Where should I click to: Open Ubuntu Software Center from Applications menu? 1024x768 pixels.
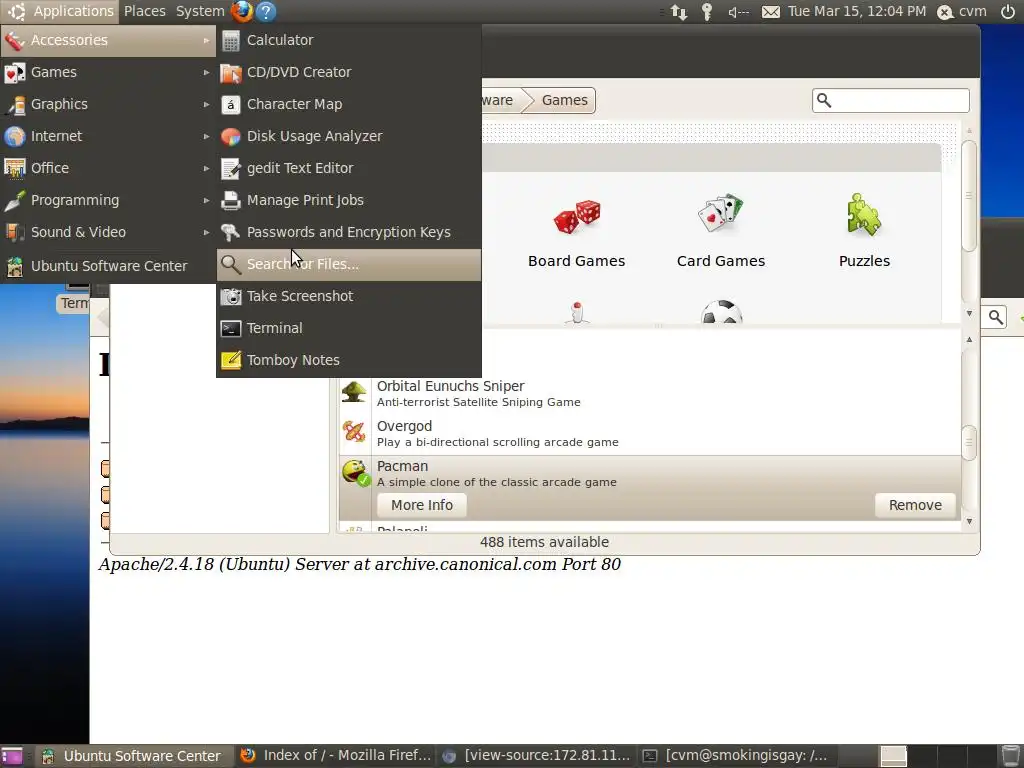(108, 266)
